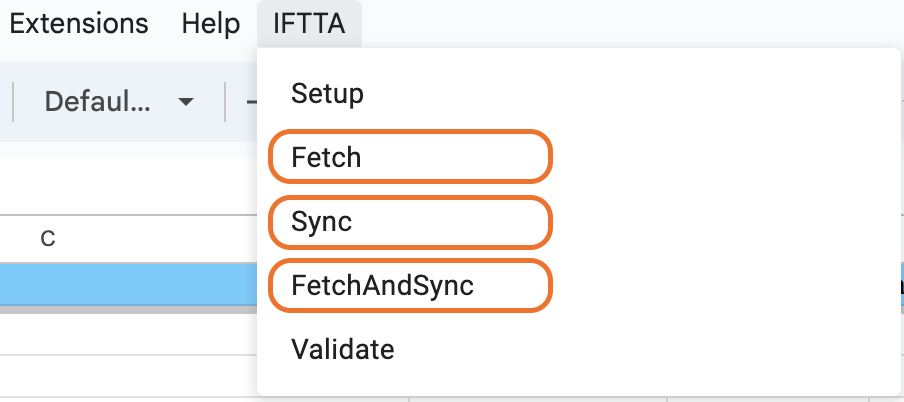Click the caret arrow beside the Default font

tap(185, 101)
